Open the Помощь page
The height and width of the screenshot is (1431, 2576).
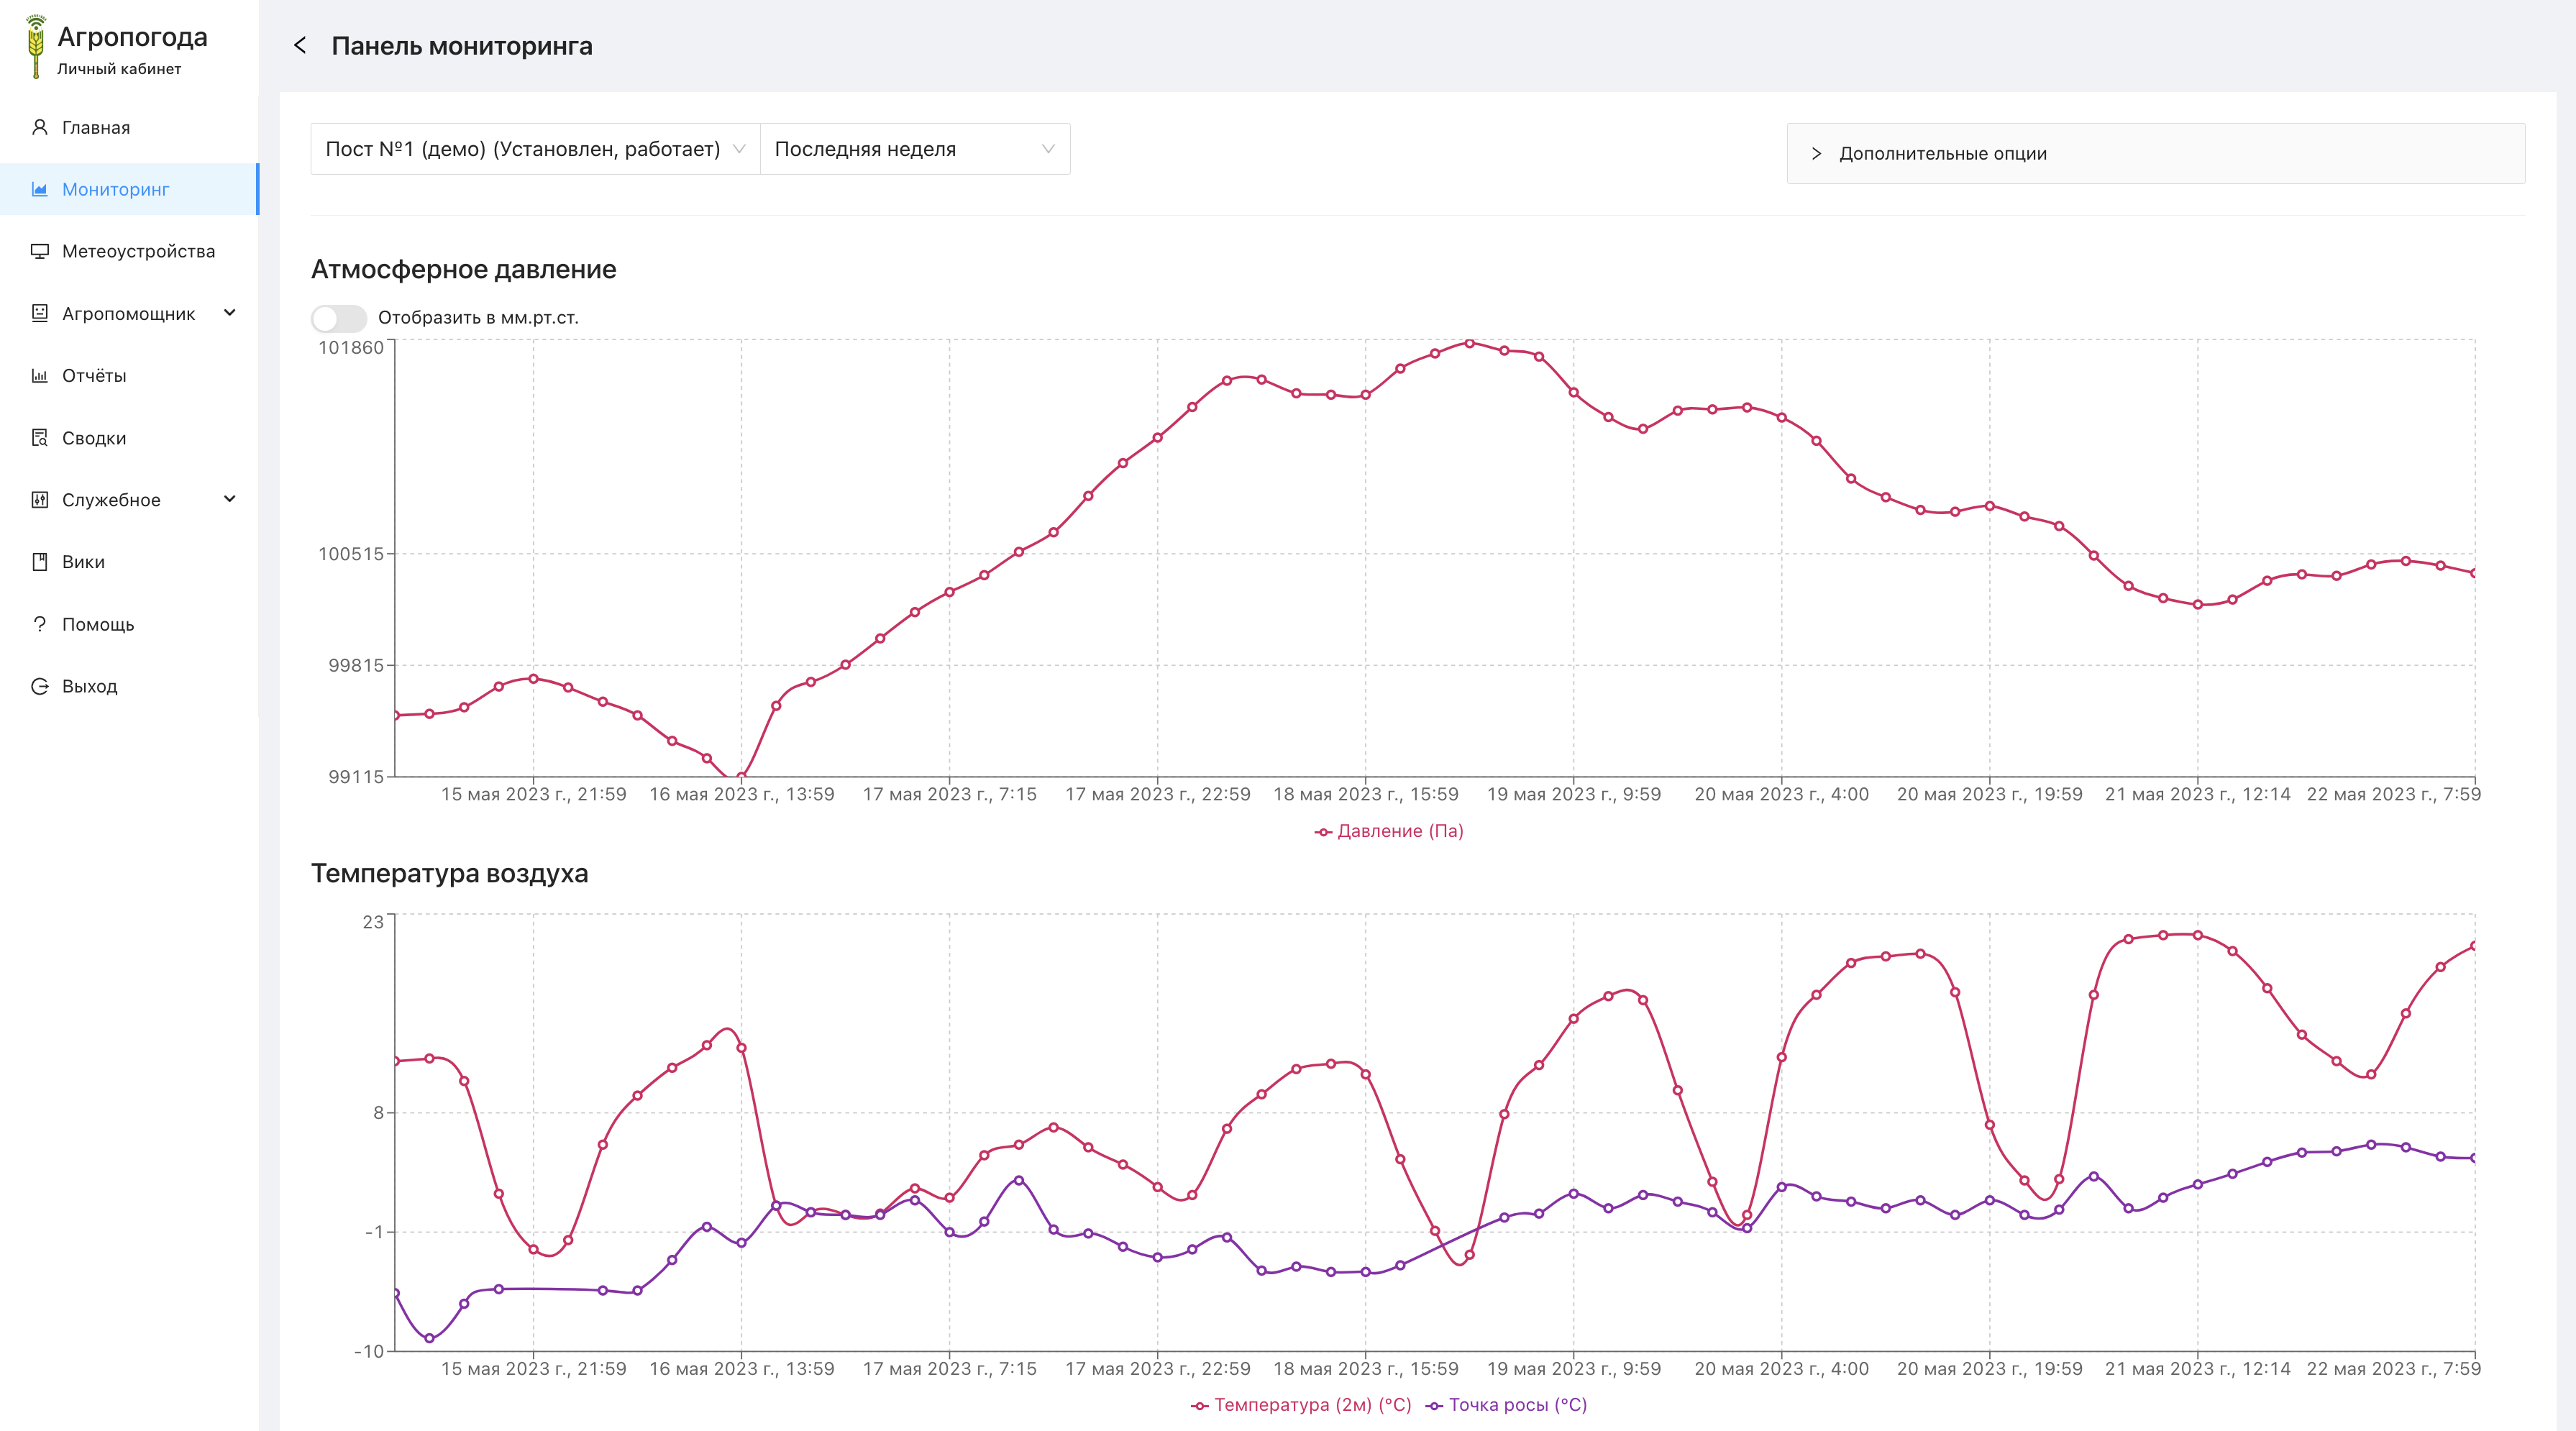(129, 624)
